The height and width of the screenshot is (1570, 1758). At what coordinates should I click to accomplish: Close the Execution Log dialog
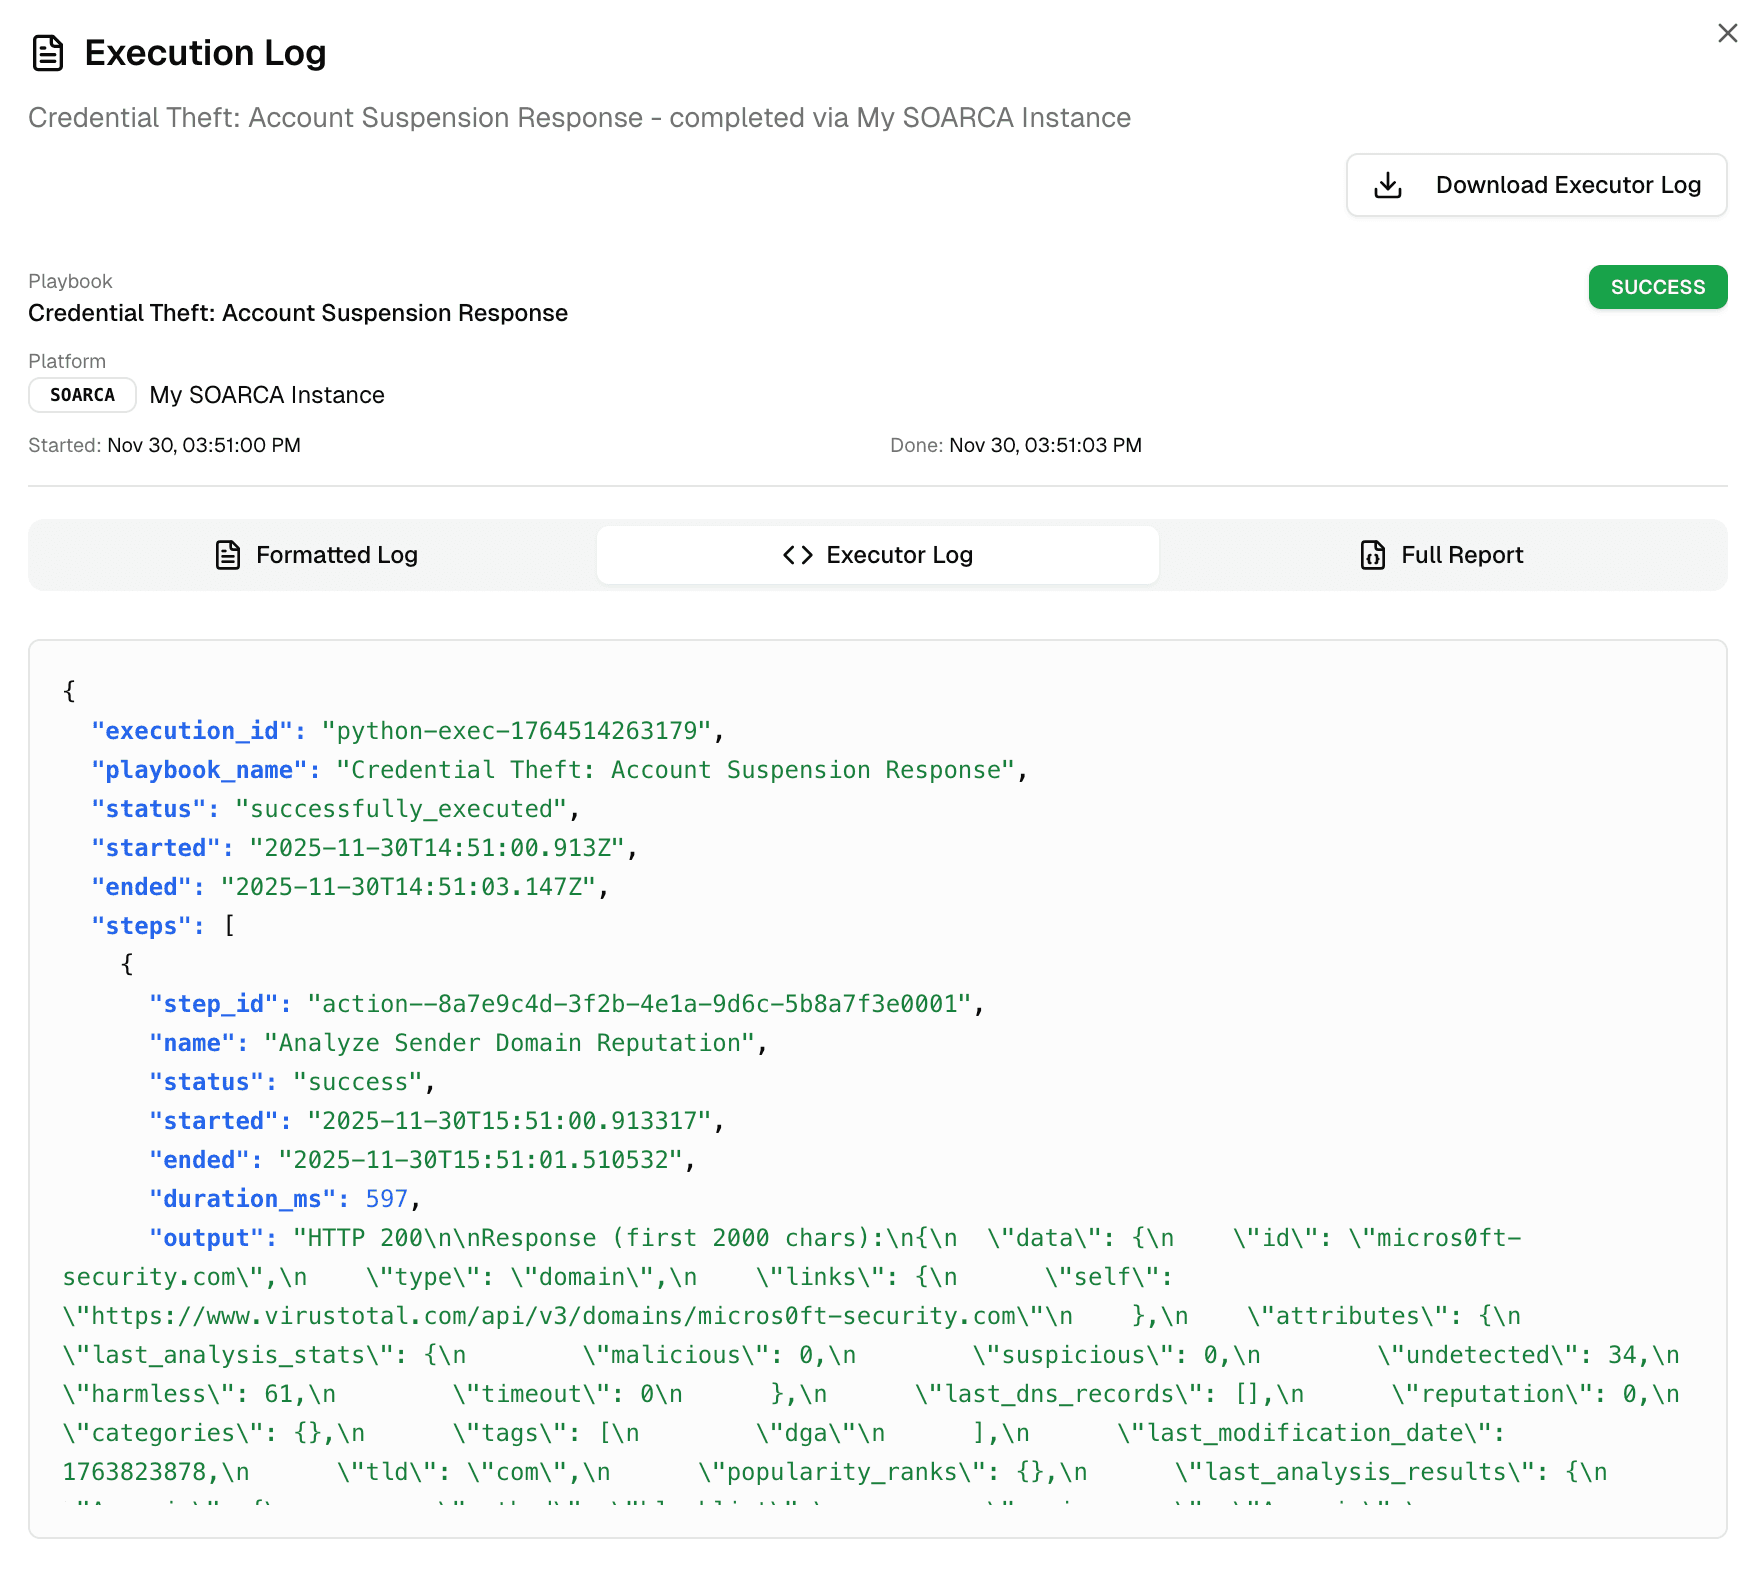(1727, 33)
